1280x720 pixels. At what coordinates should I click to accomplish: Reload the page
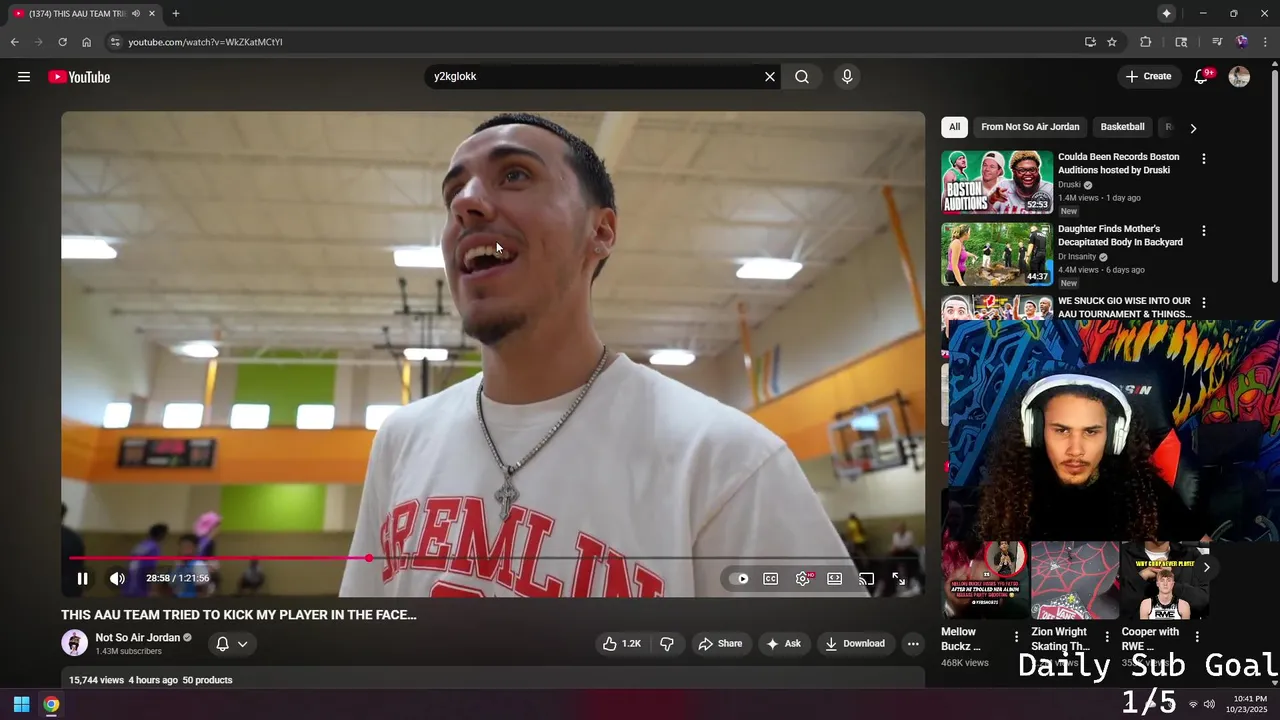[x=62, y=42]
